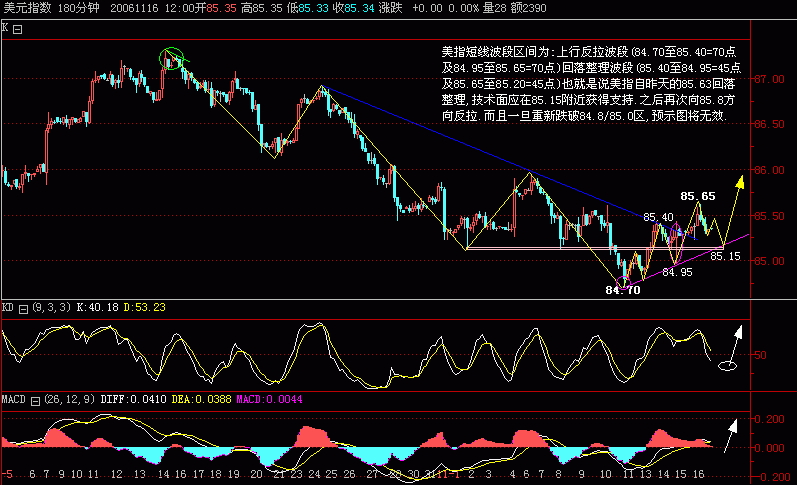The width and height of the screenshot is (797, 485).
Task: Click the 85.65 peak price annotation
Action: pyautogui.click(x=698, y=196)
